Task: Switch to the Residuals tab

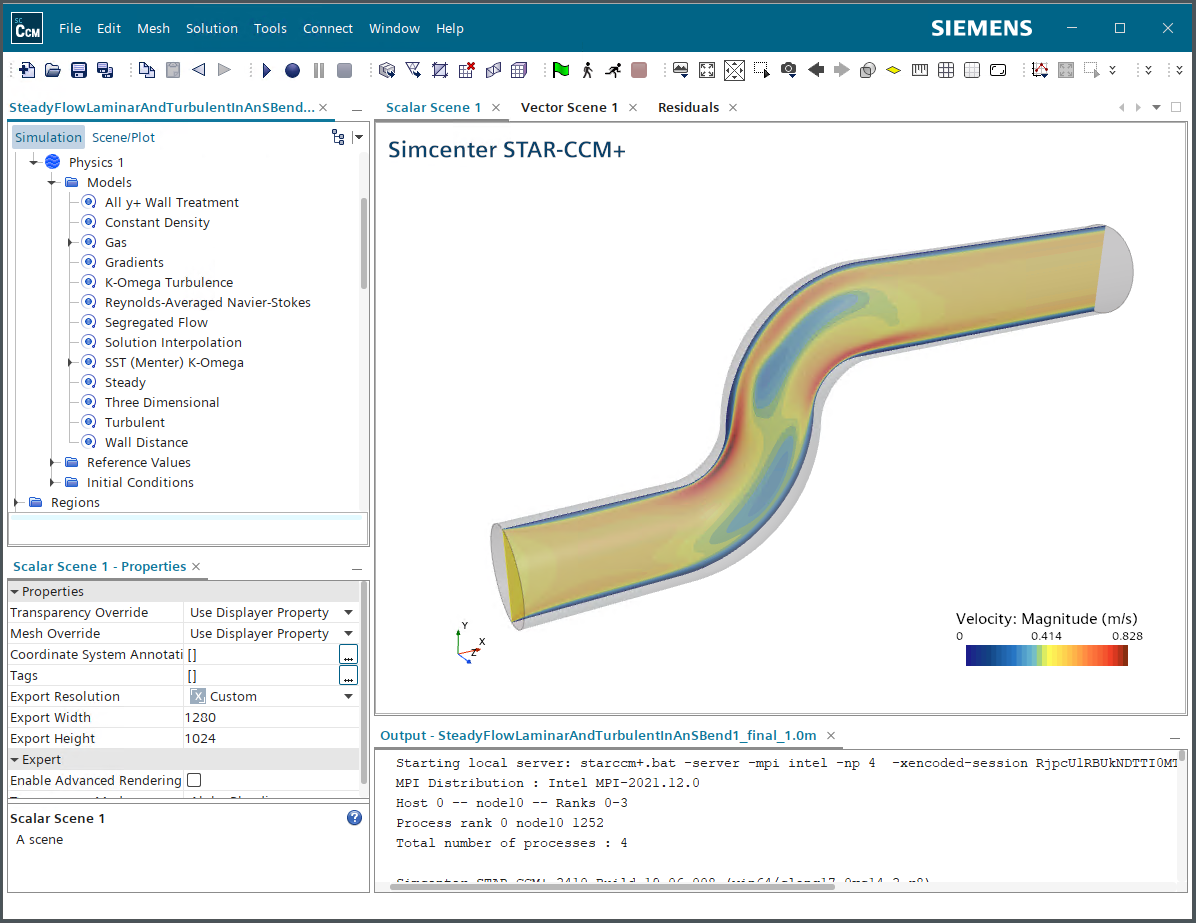Action: pyautogui.click(x=688, y=108)
